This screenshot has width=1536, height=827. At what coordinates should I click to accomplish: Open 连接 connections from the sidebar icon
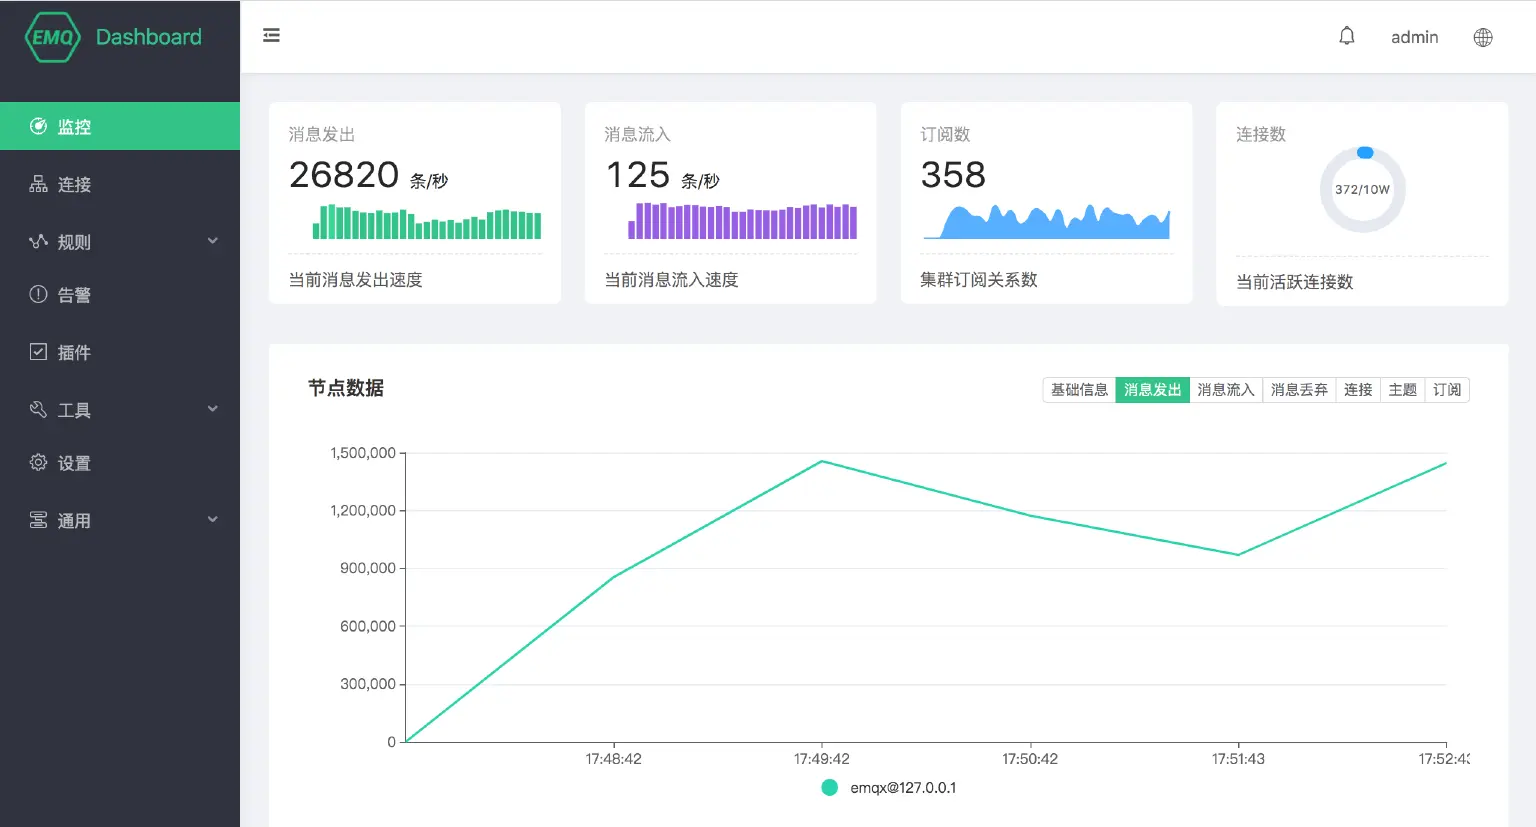pos(38,184)
